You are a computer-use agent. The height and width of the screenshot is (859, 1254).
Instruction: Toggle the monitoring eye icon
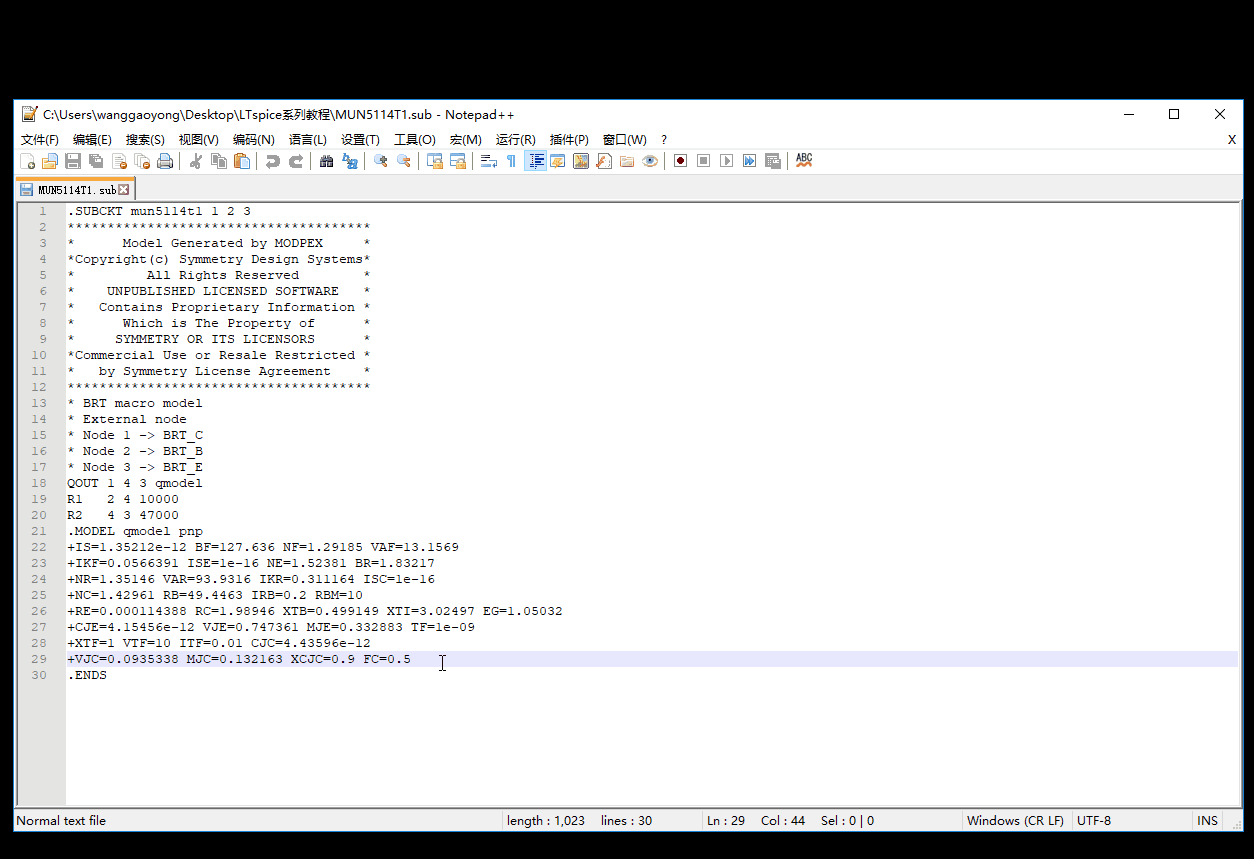pyautogui.click(x=650, y=161)
